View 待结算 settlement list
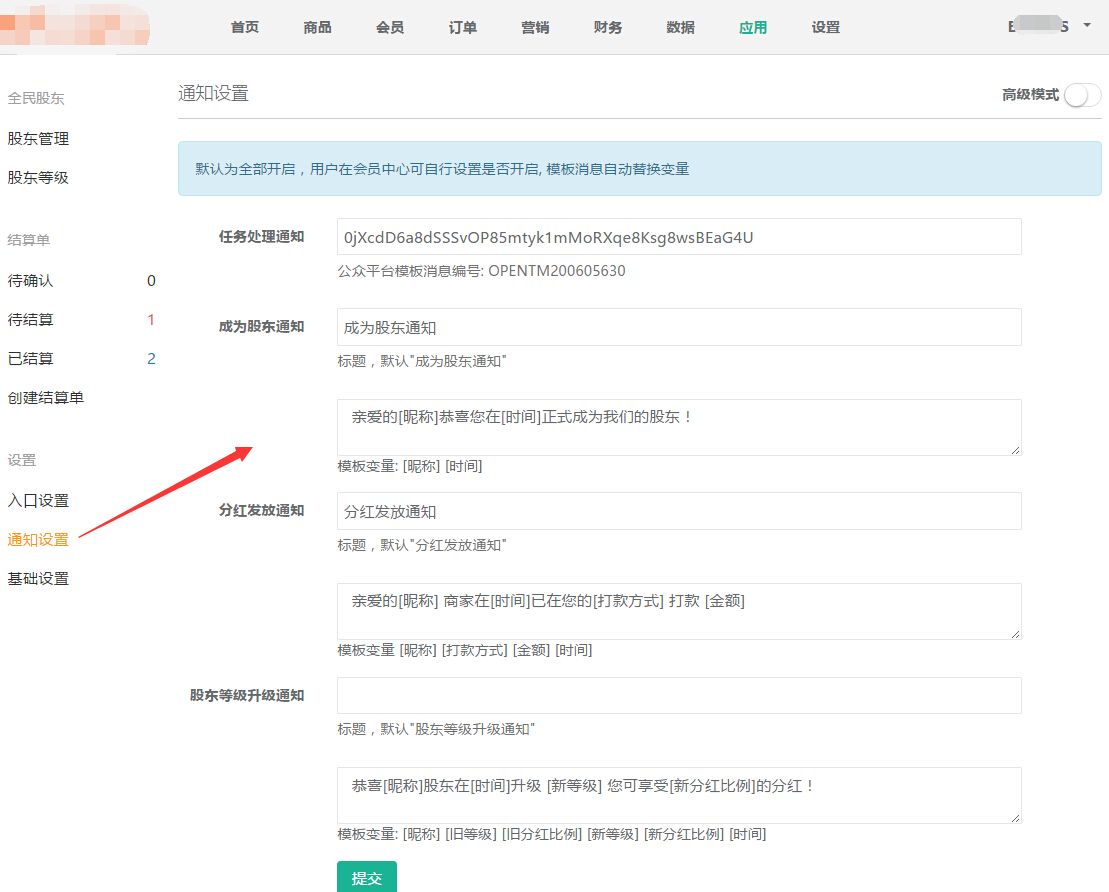This screenshot has height=892, width=1109. (x=31, y=320)
